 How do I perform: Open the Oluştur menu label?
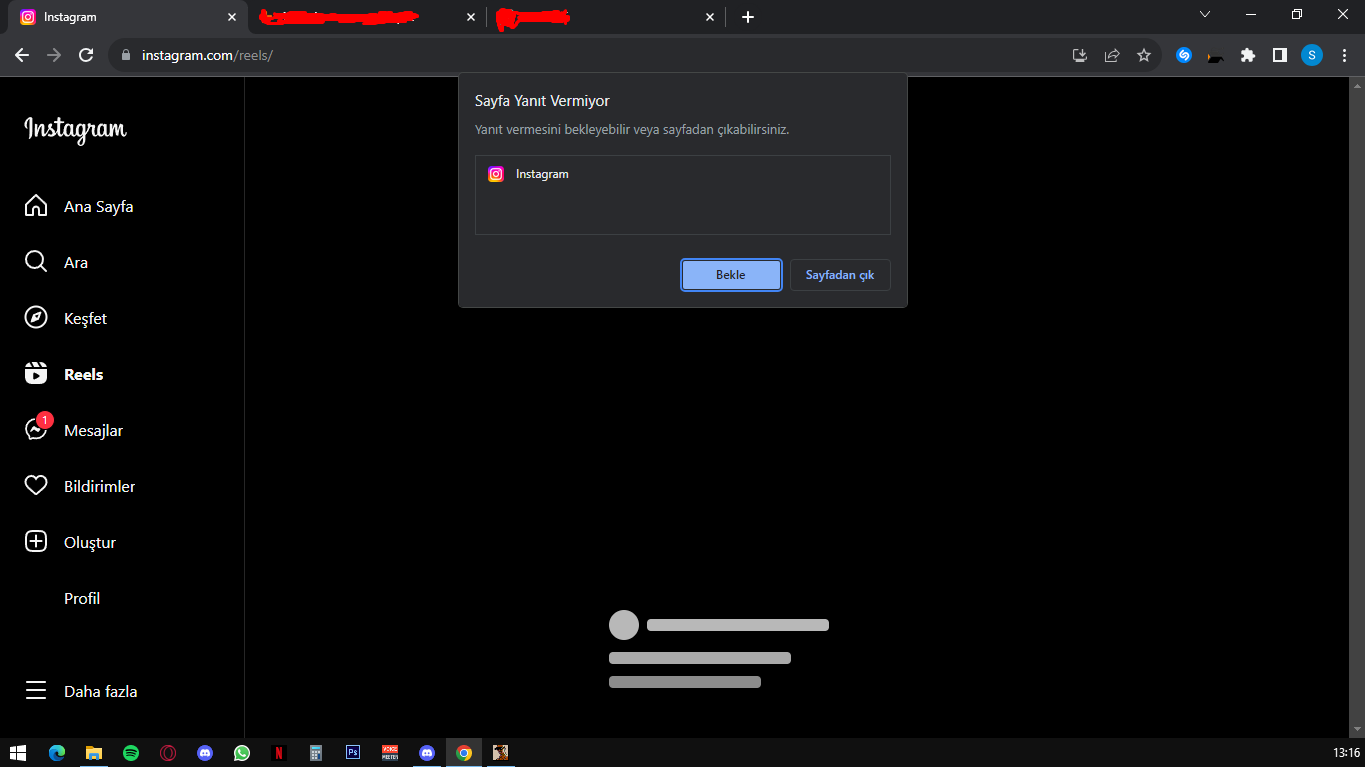click(90, 543)
